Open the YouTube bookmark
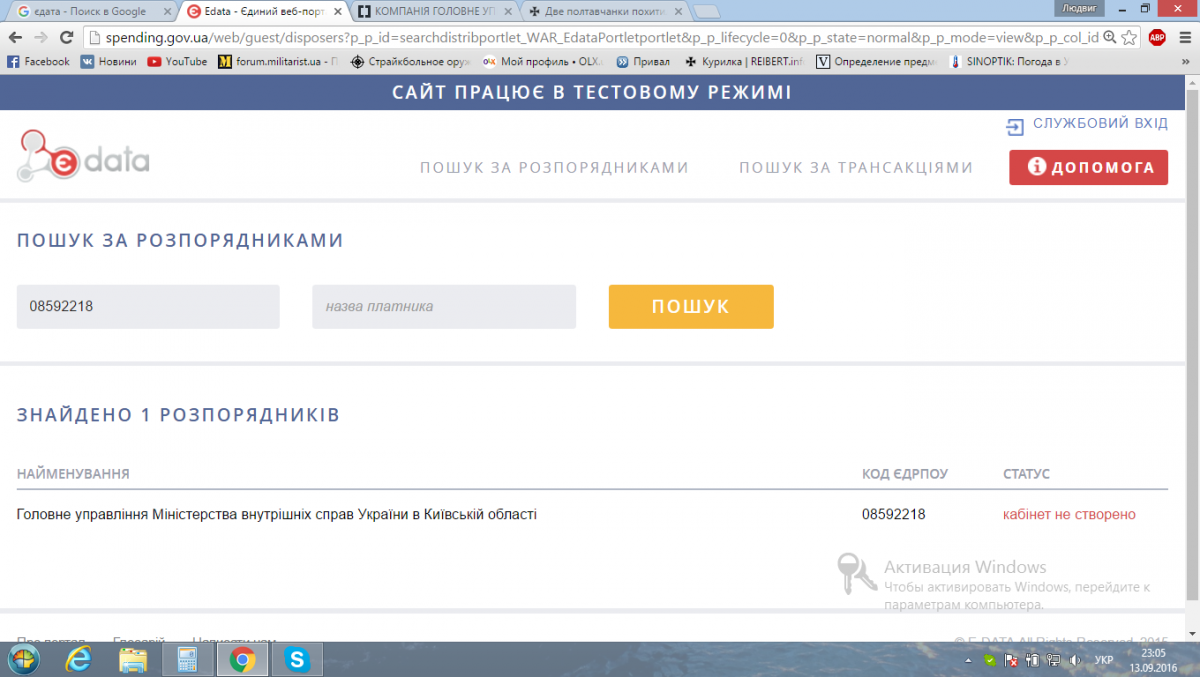This screenshot has width=1200, height=677. [177, 61]
